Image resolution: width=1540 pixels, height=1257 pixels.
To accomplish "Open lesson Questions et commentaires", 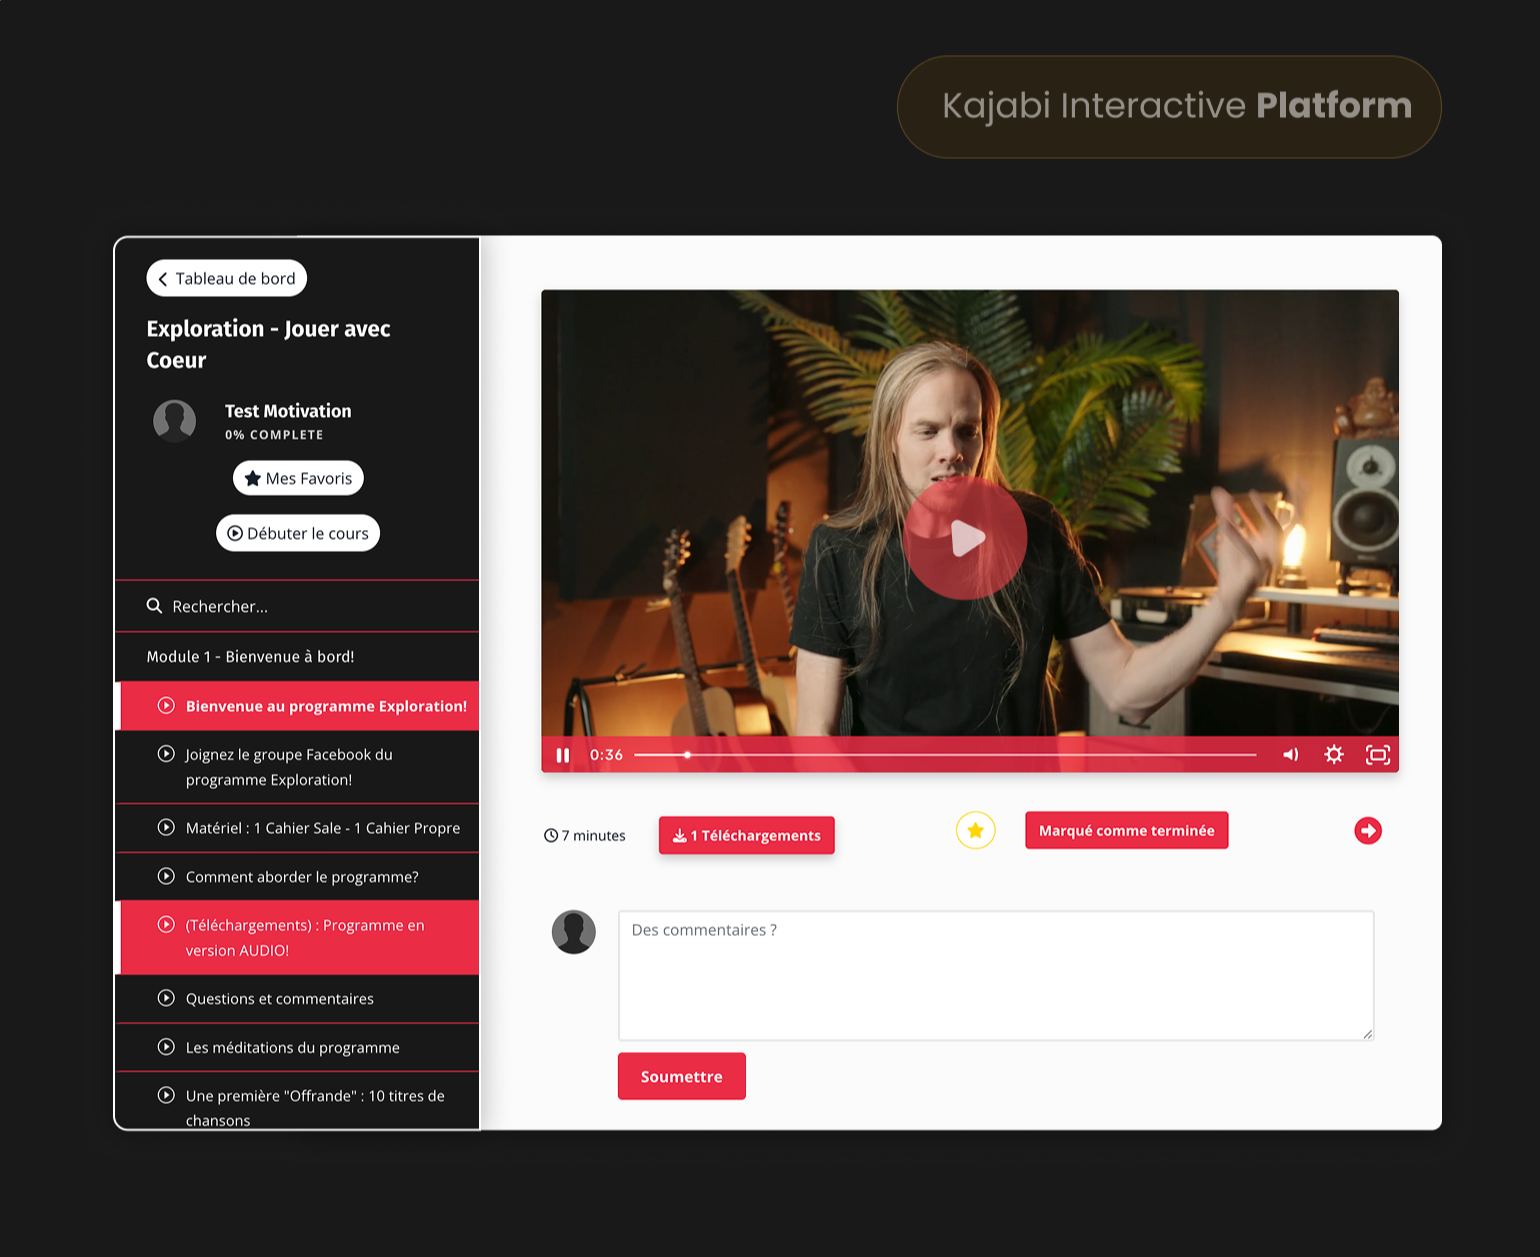I will point(298,999).
